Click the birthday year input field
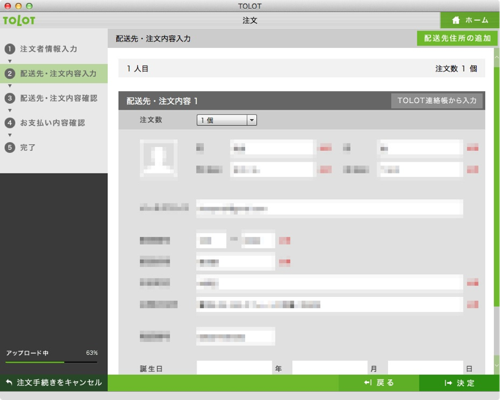The height and width of the screenshot is (400, 500). point(234,368)
